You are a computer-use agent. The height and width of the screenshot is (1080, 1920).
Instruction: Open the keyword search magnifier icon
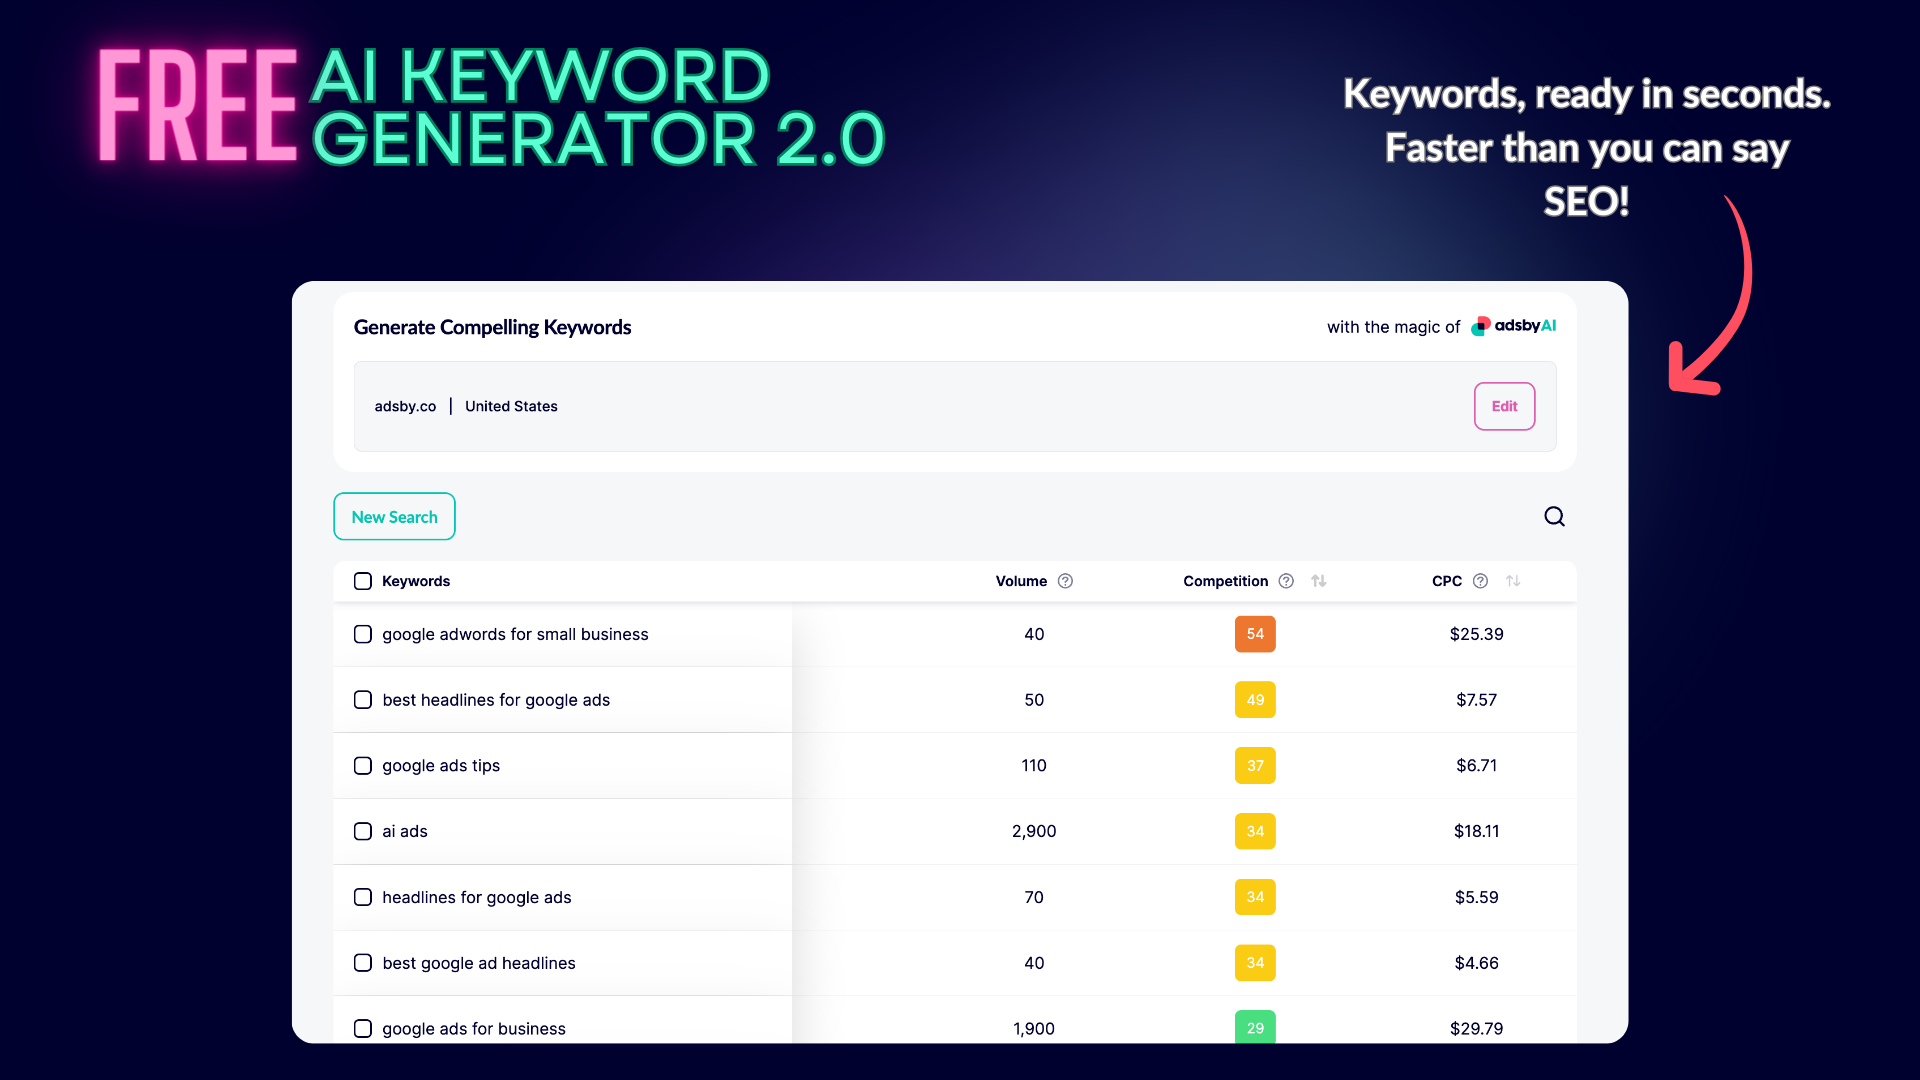[1554, 516]
